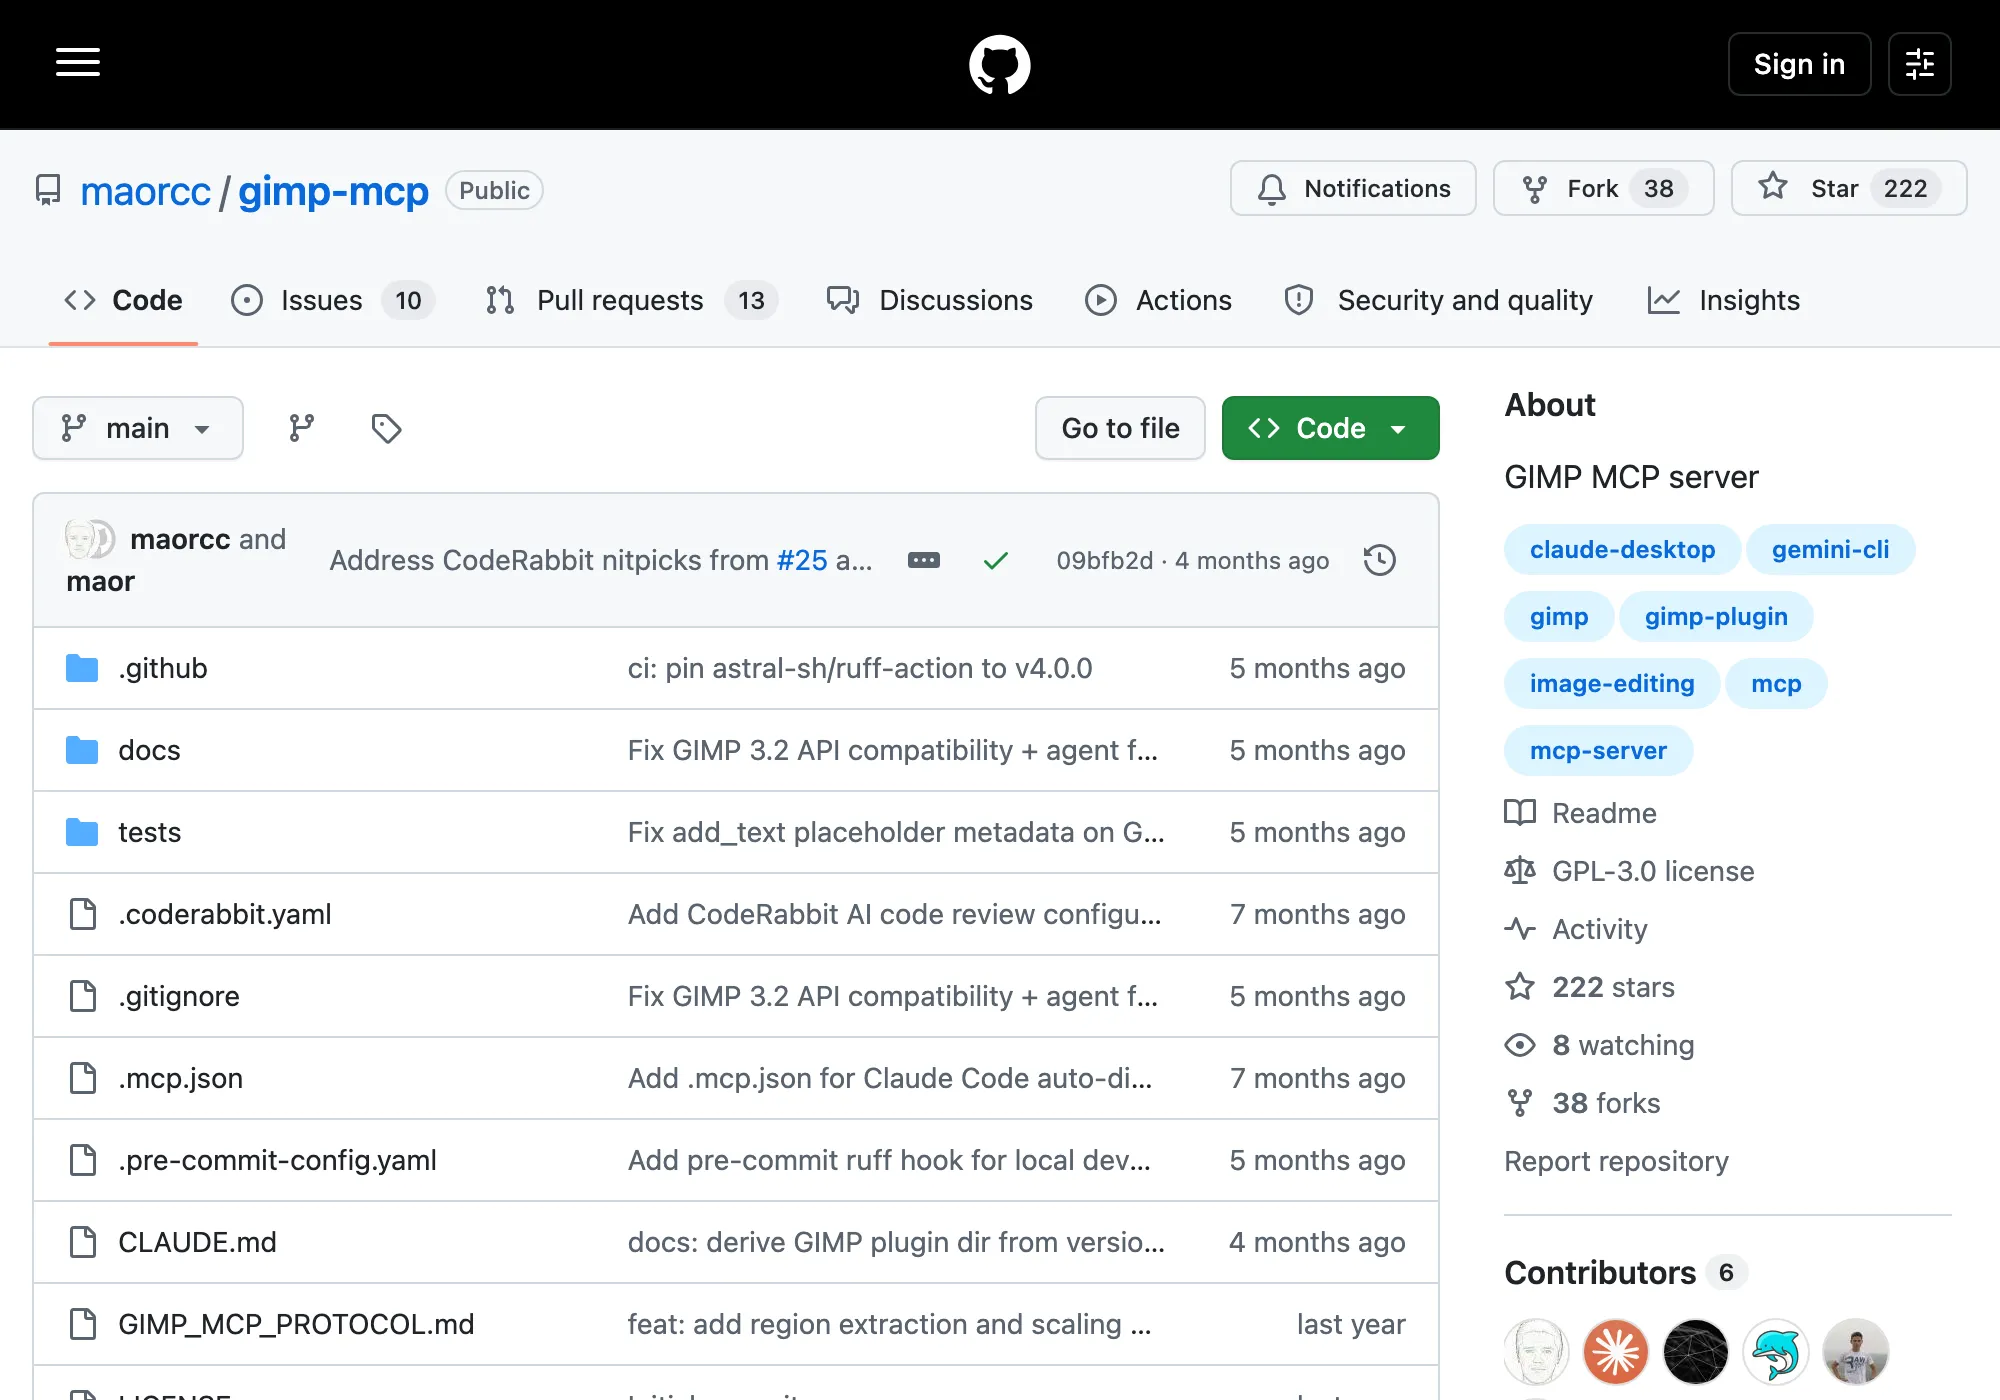Select the mcp-server topic tag
The width and height of the screenshot is (2000, 1400).
click(x=1598, y=750)
